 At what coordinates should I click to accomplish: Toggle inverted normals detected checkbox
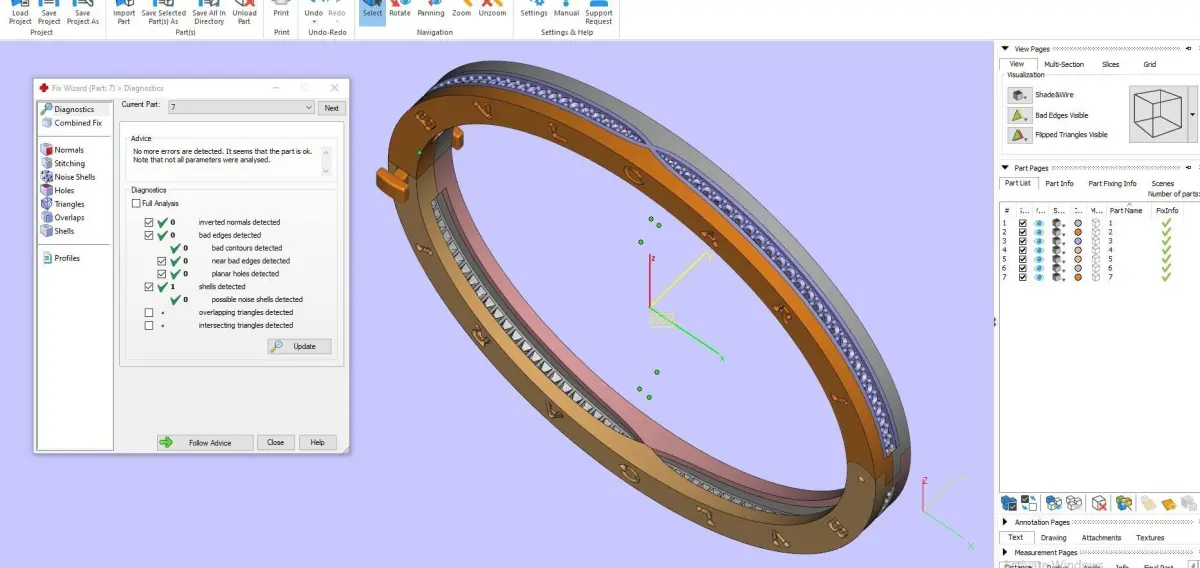149,222
